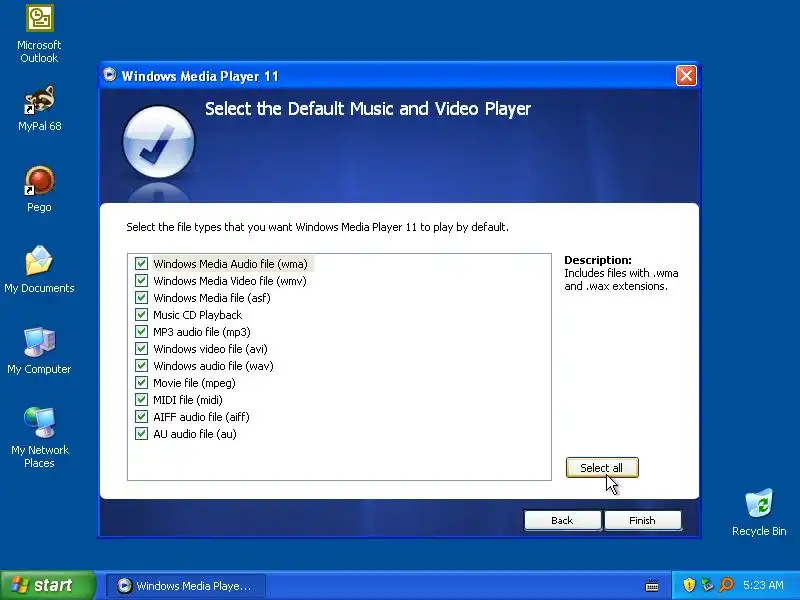Screen dimensions: 800x600
Task: Select the Recycle Bin desktop icon
Action: [759, 513]
